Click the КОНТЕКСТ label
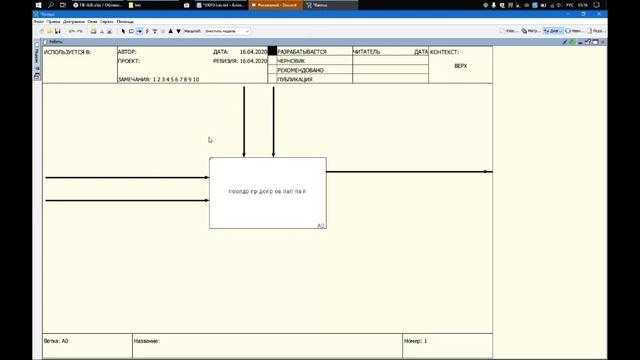 pyautogui.click(x=444, y=52)
